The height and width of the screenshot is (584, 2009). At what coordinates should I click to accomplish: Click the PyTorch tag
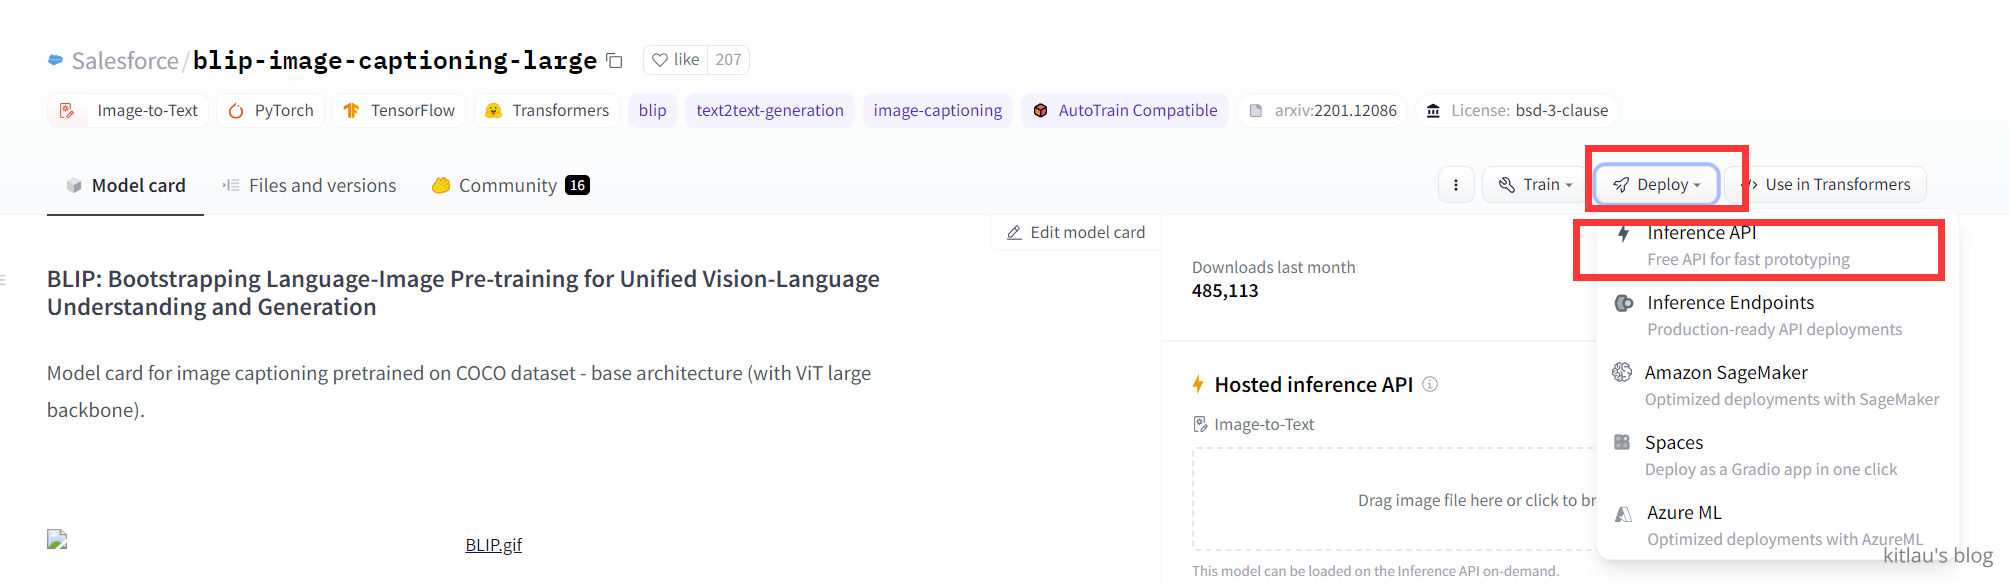[271, 110]
